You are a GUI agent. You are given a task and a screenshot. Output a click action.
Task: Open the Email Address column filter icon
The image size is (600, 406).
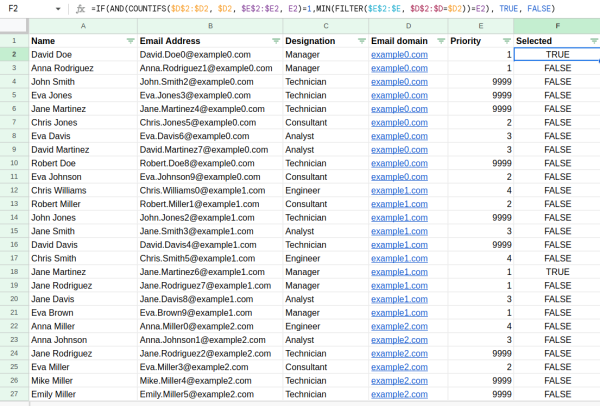276,41
